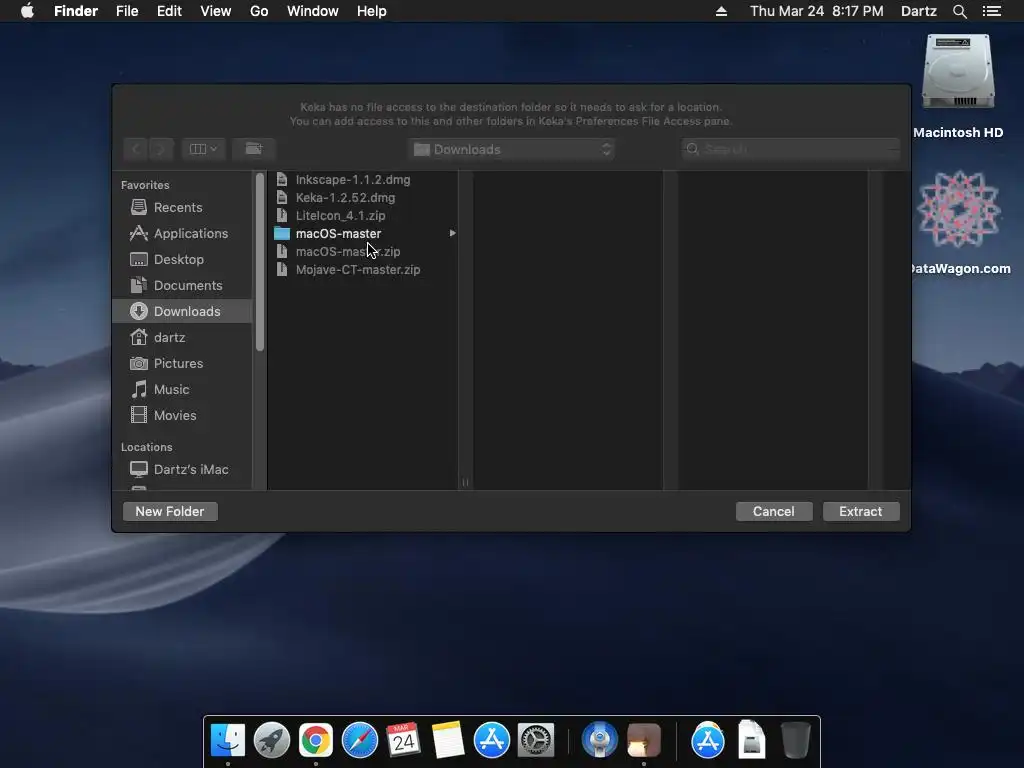The image size is (1024, 768).
Task: Click Inkscape-1.1.2.dmg in the file list
Action: pyautogui.click(x=363, y=180)
